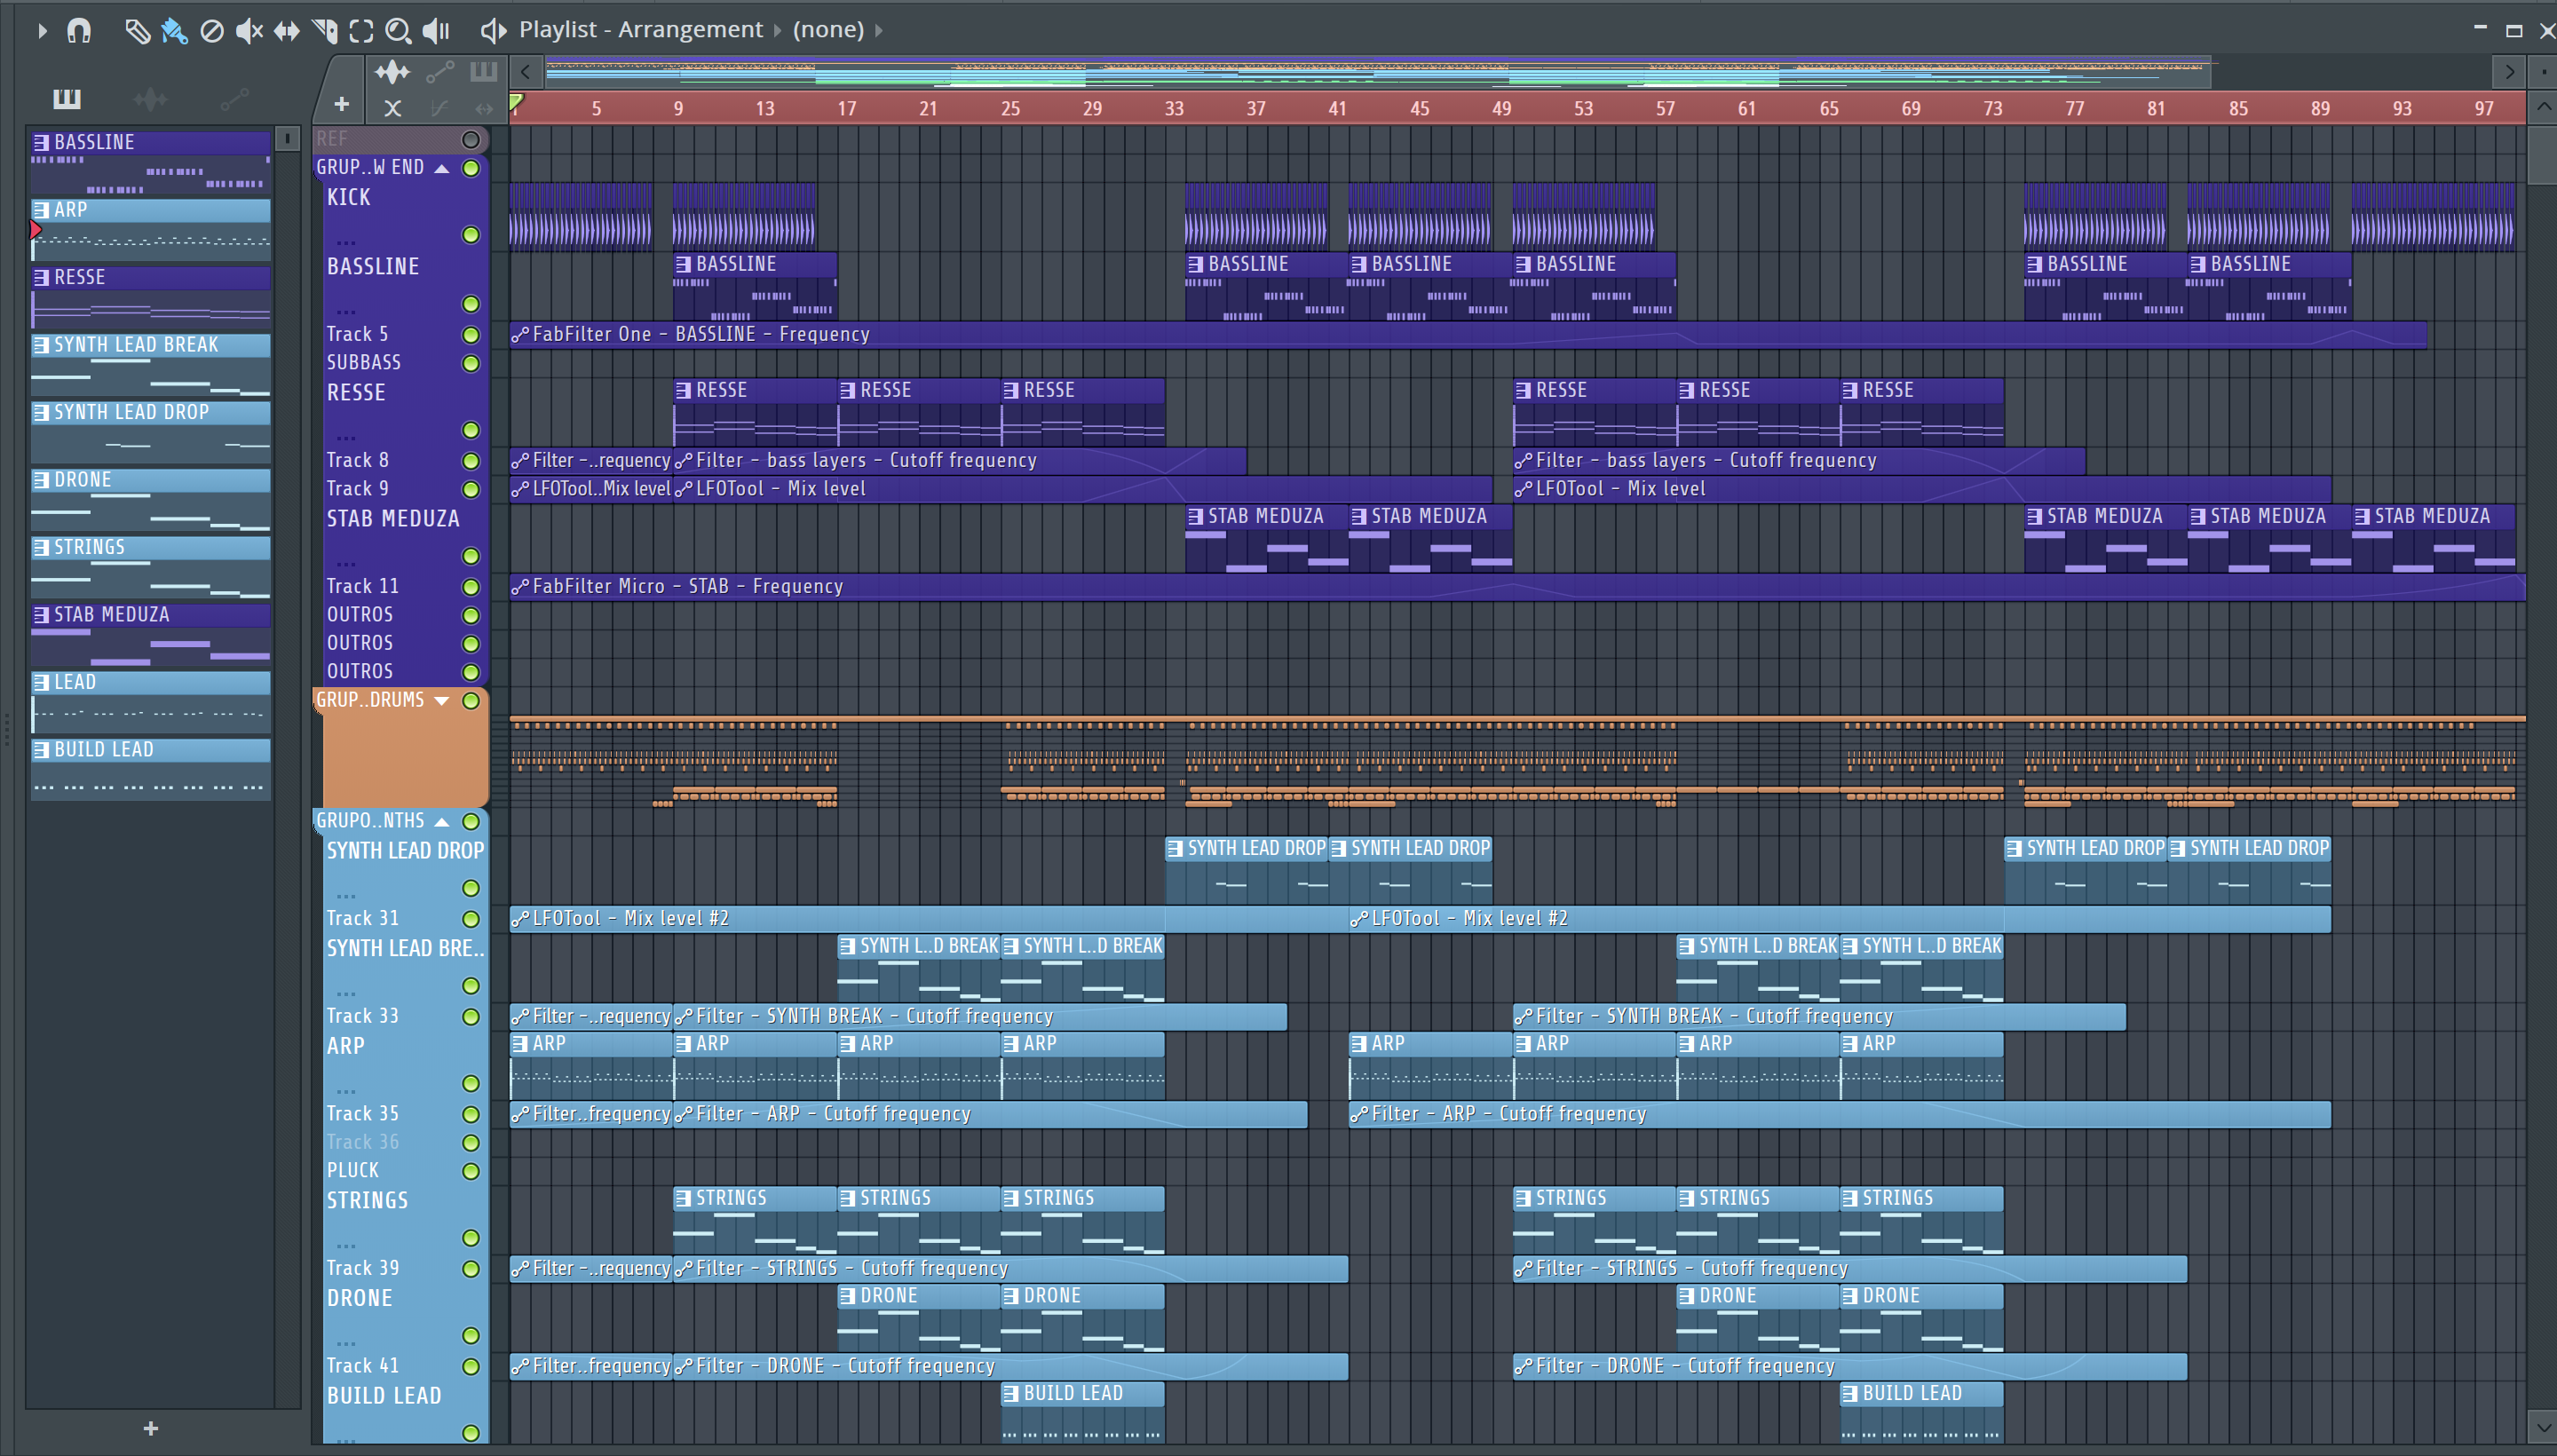The height and width of the screenshot is (1456, 2557).
Task: Select the Delete tool
Action: click(212, 31)
